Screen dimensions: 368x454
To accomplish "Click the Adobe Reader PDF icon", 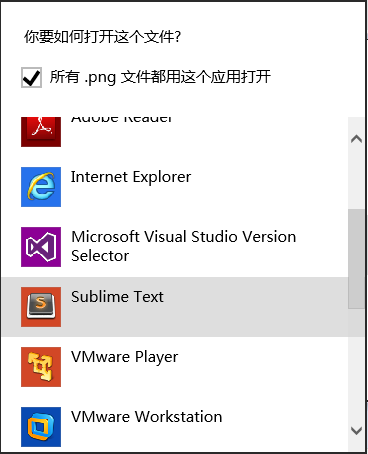I will click(41, 132).
